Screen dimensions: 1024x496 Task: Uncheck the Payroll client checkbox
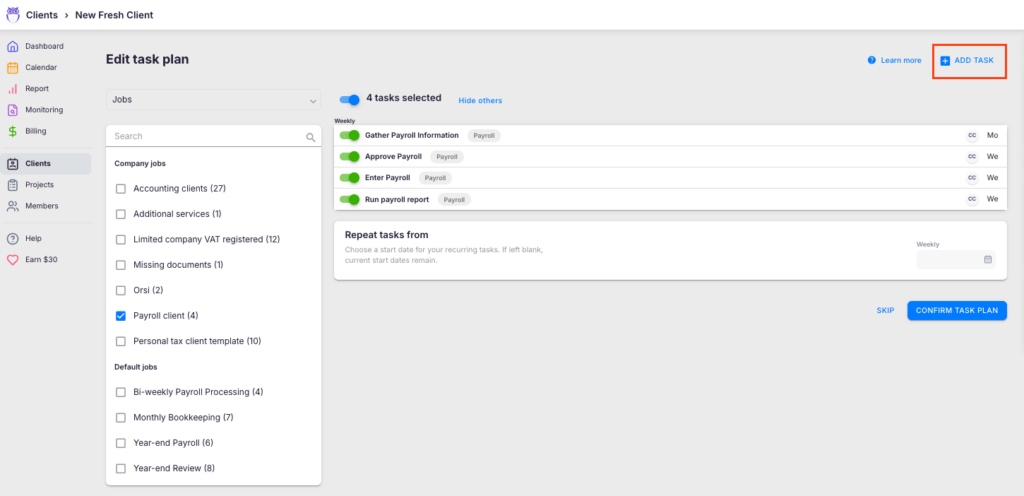point(121,316)
